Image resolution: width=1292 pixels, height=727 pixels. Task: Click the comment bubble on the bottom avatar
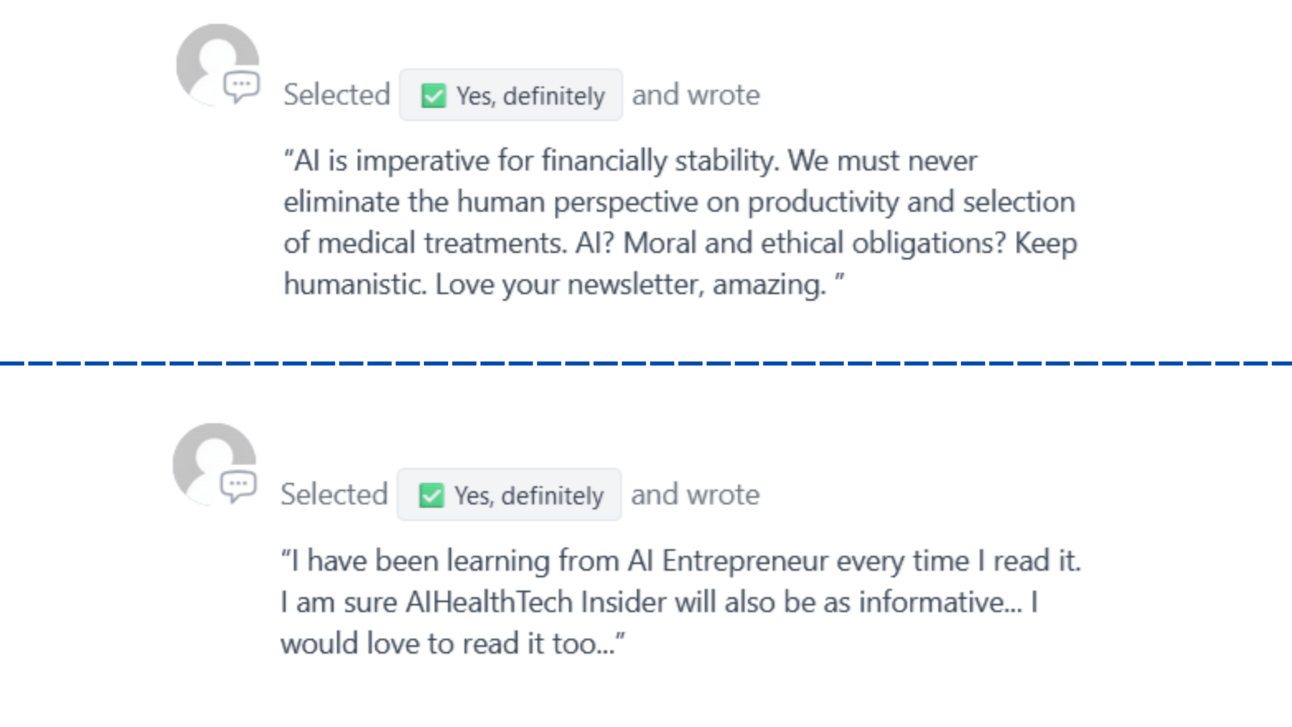[238, 487]
